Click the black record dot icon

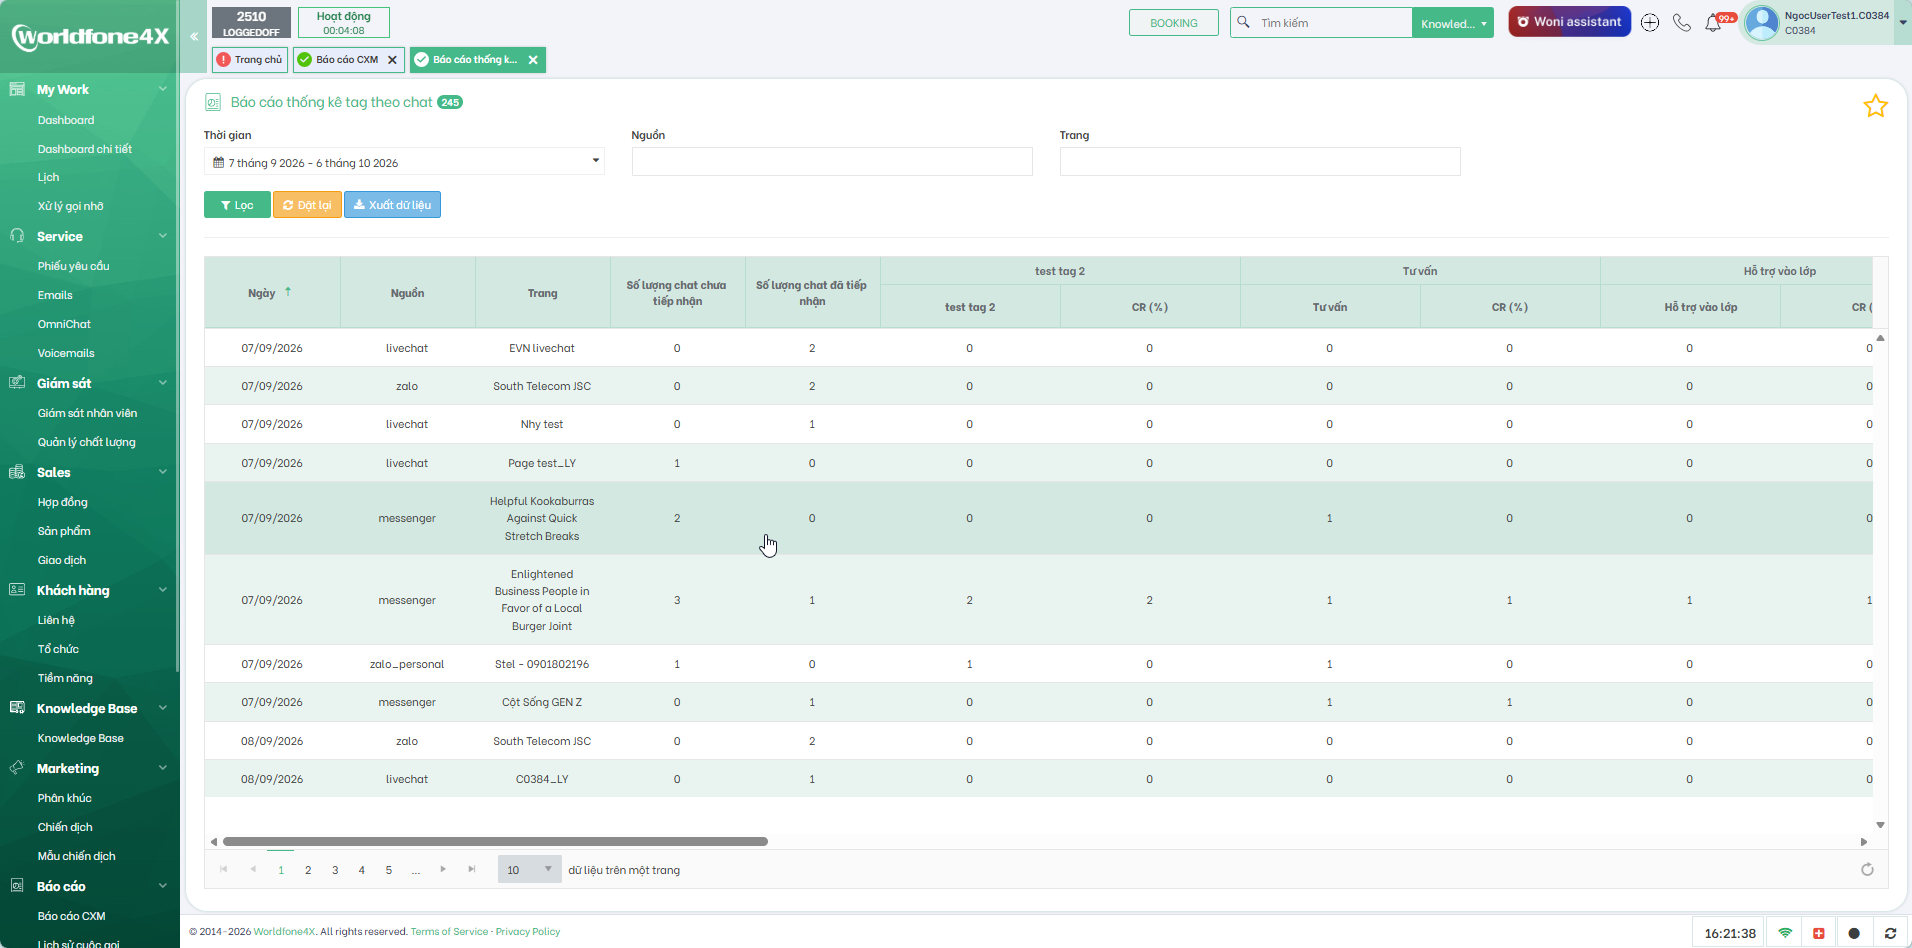point(1854,933)
